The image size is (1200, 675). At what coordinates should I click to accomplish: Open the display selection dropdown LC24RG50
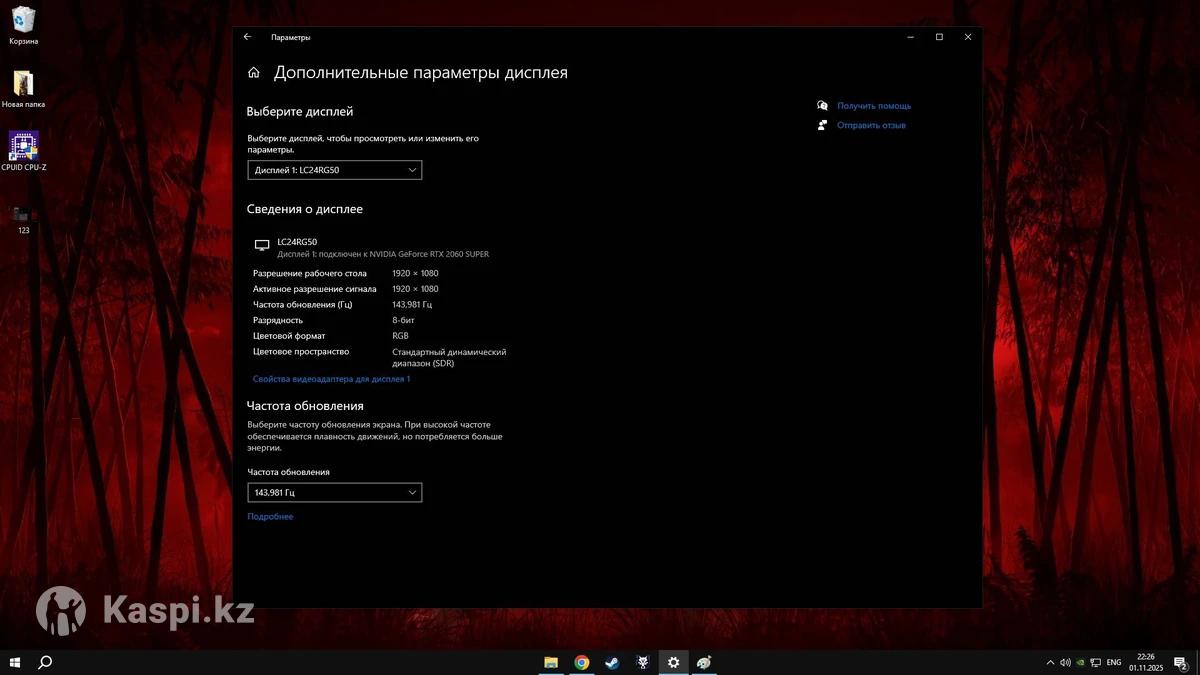click(x=334, y=170)
